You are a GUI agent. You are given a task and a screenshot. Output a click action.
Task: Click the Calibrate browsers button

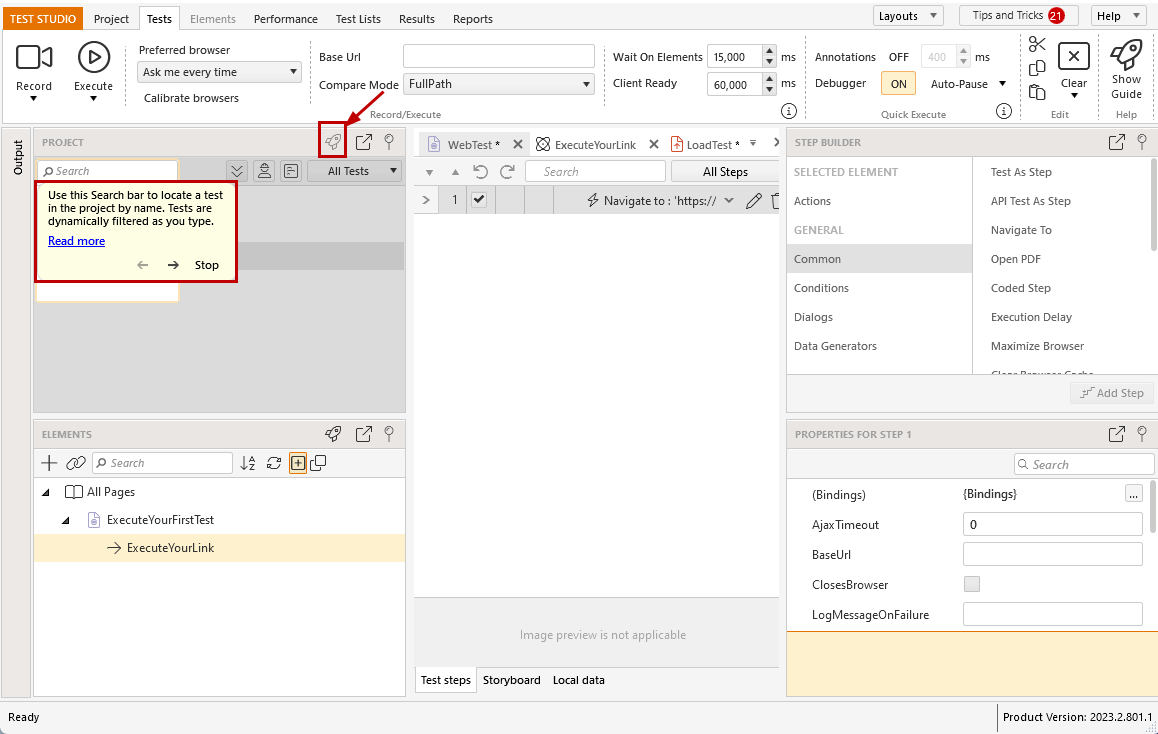coord(191,98)
